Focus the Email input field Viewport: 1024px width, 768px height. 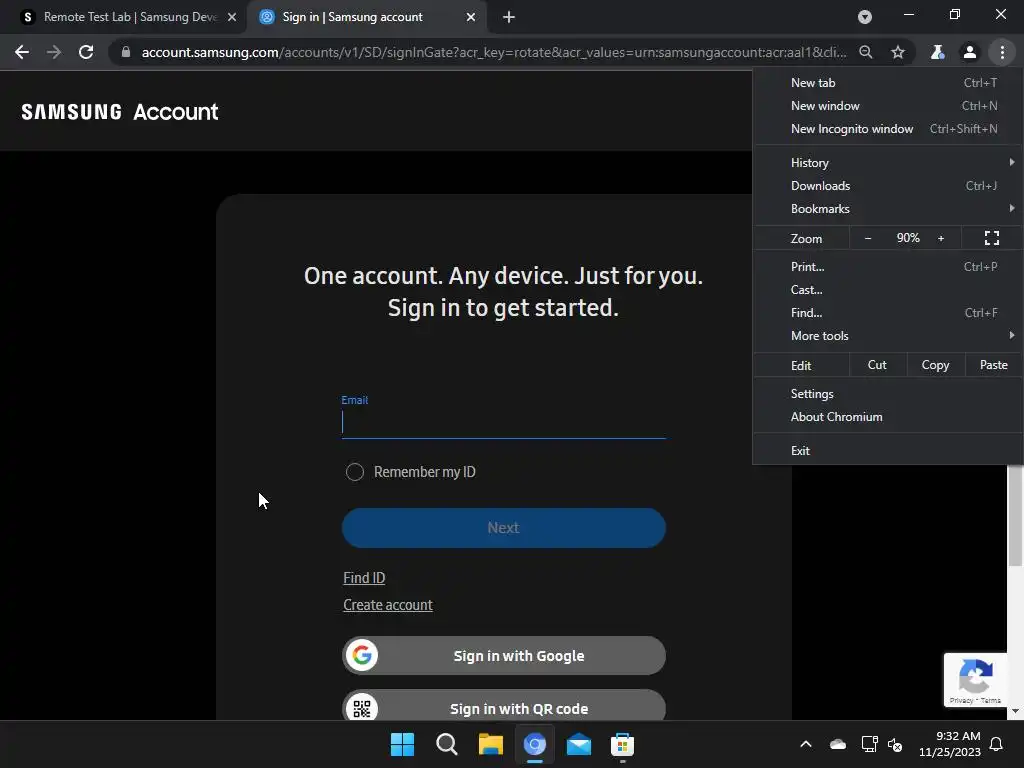(x=504, y=423)
